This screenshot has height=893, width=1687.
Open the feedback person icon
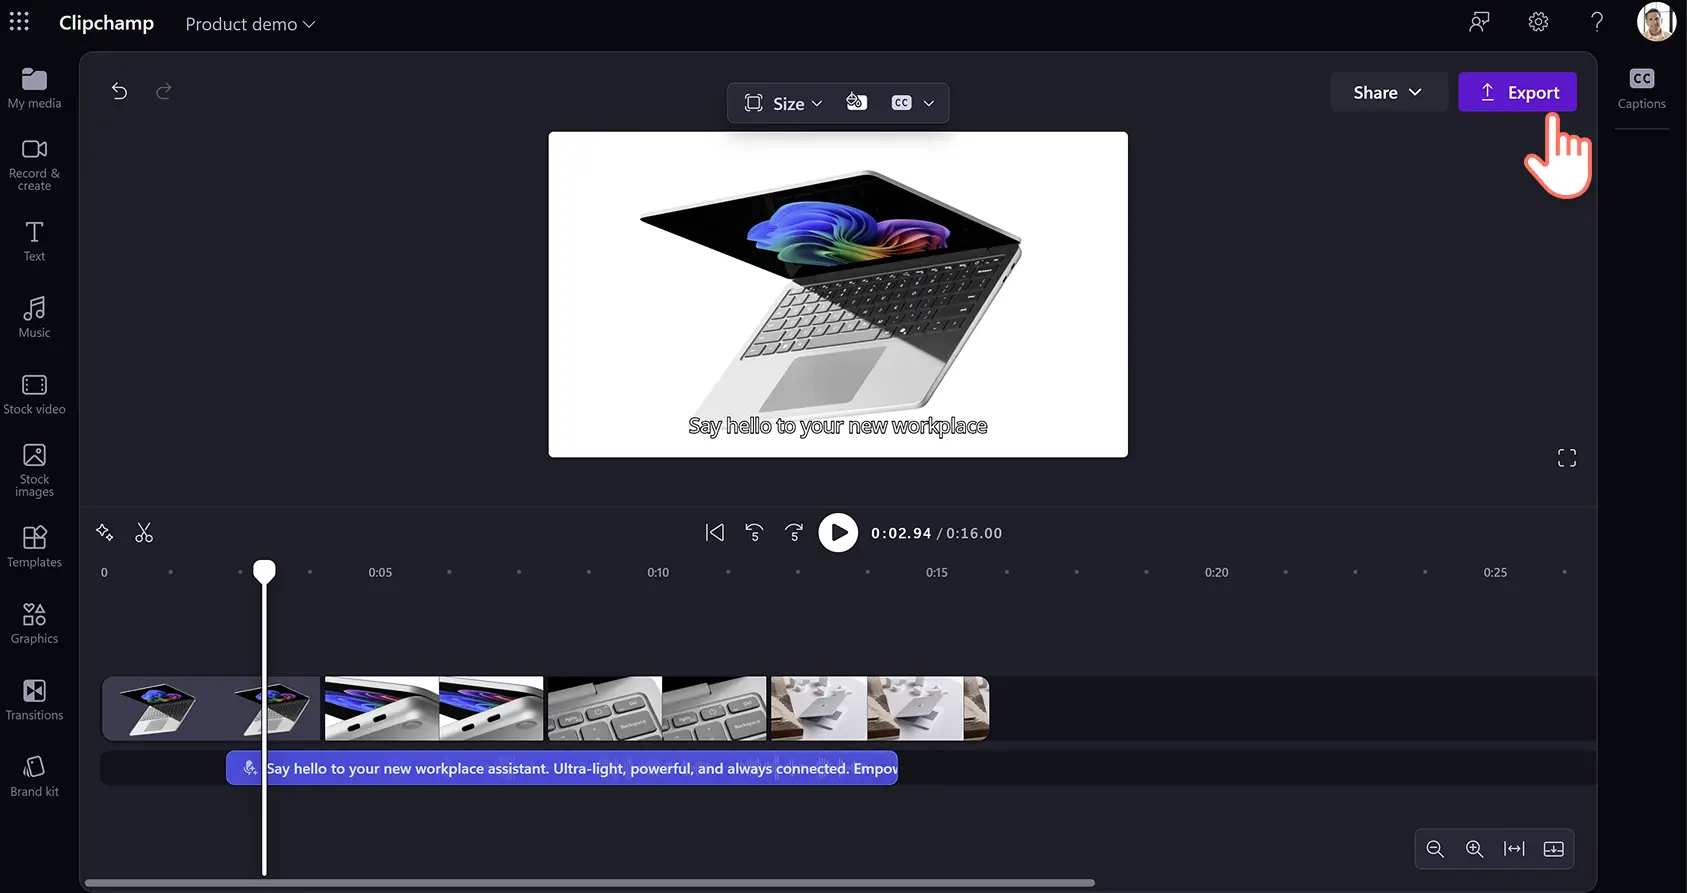(x=1479, y=22)
